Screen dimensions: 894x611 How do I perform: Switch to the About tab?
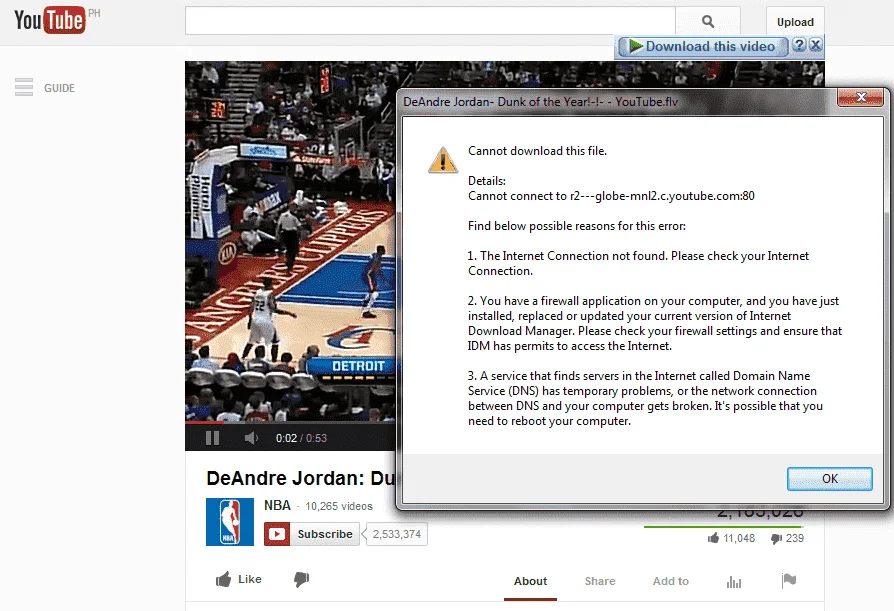530,581
